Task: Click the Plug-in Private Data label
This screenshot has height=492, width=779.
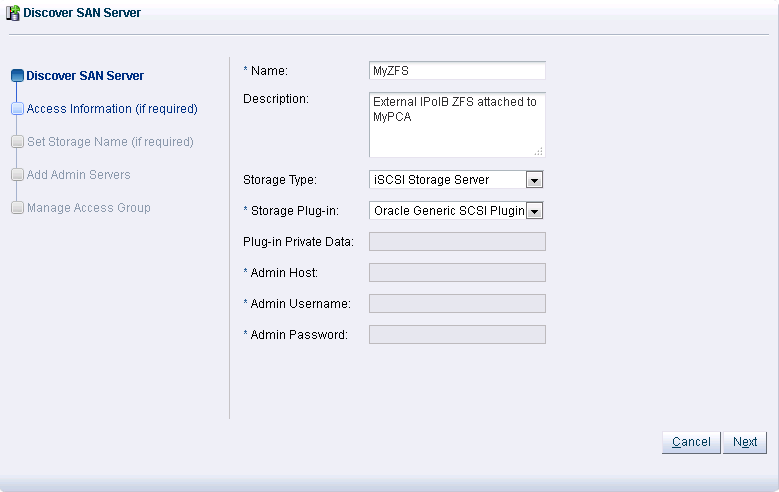Action: (298, 242)
